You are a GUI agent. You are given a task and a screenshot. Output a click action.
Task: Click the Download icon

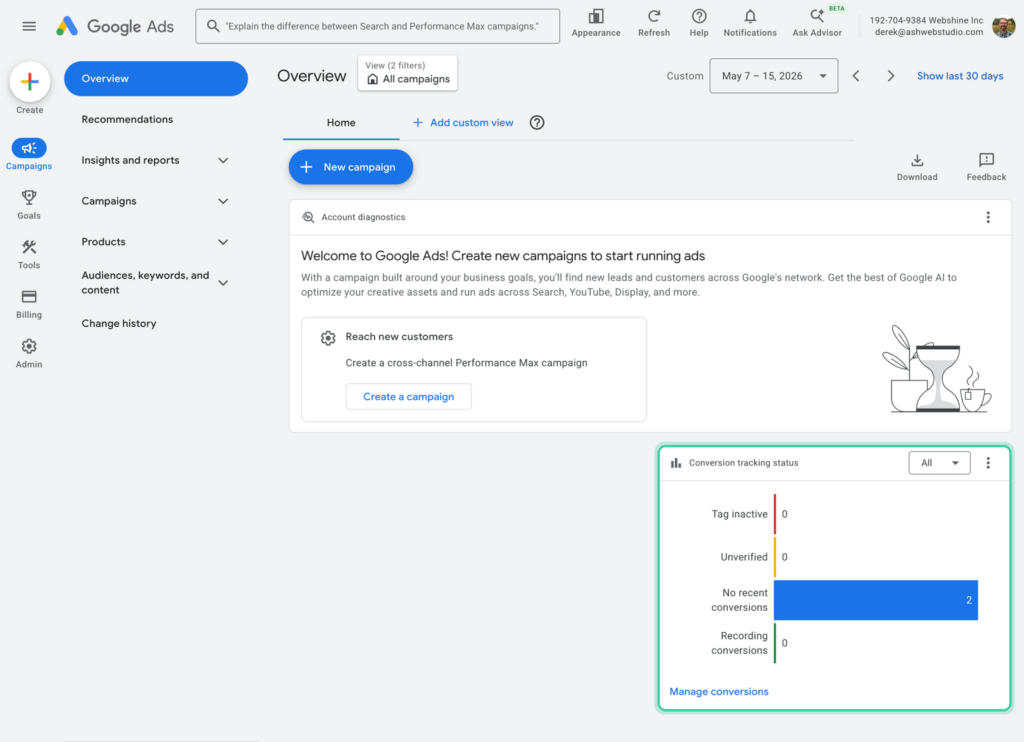pos(917,160)
